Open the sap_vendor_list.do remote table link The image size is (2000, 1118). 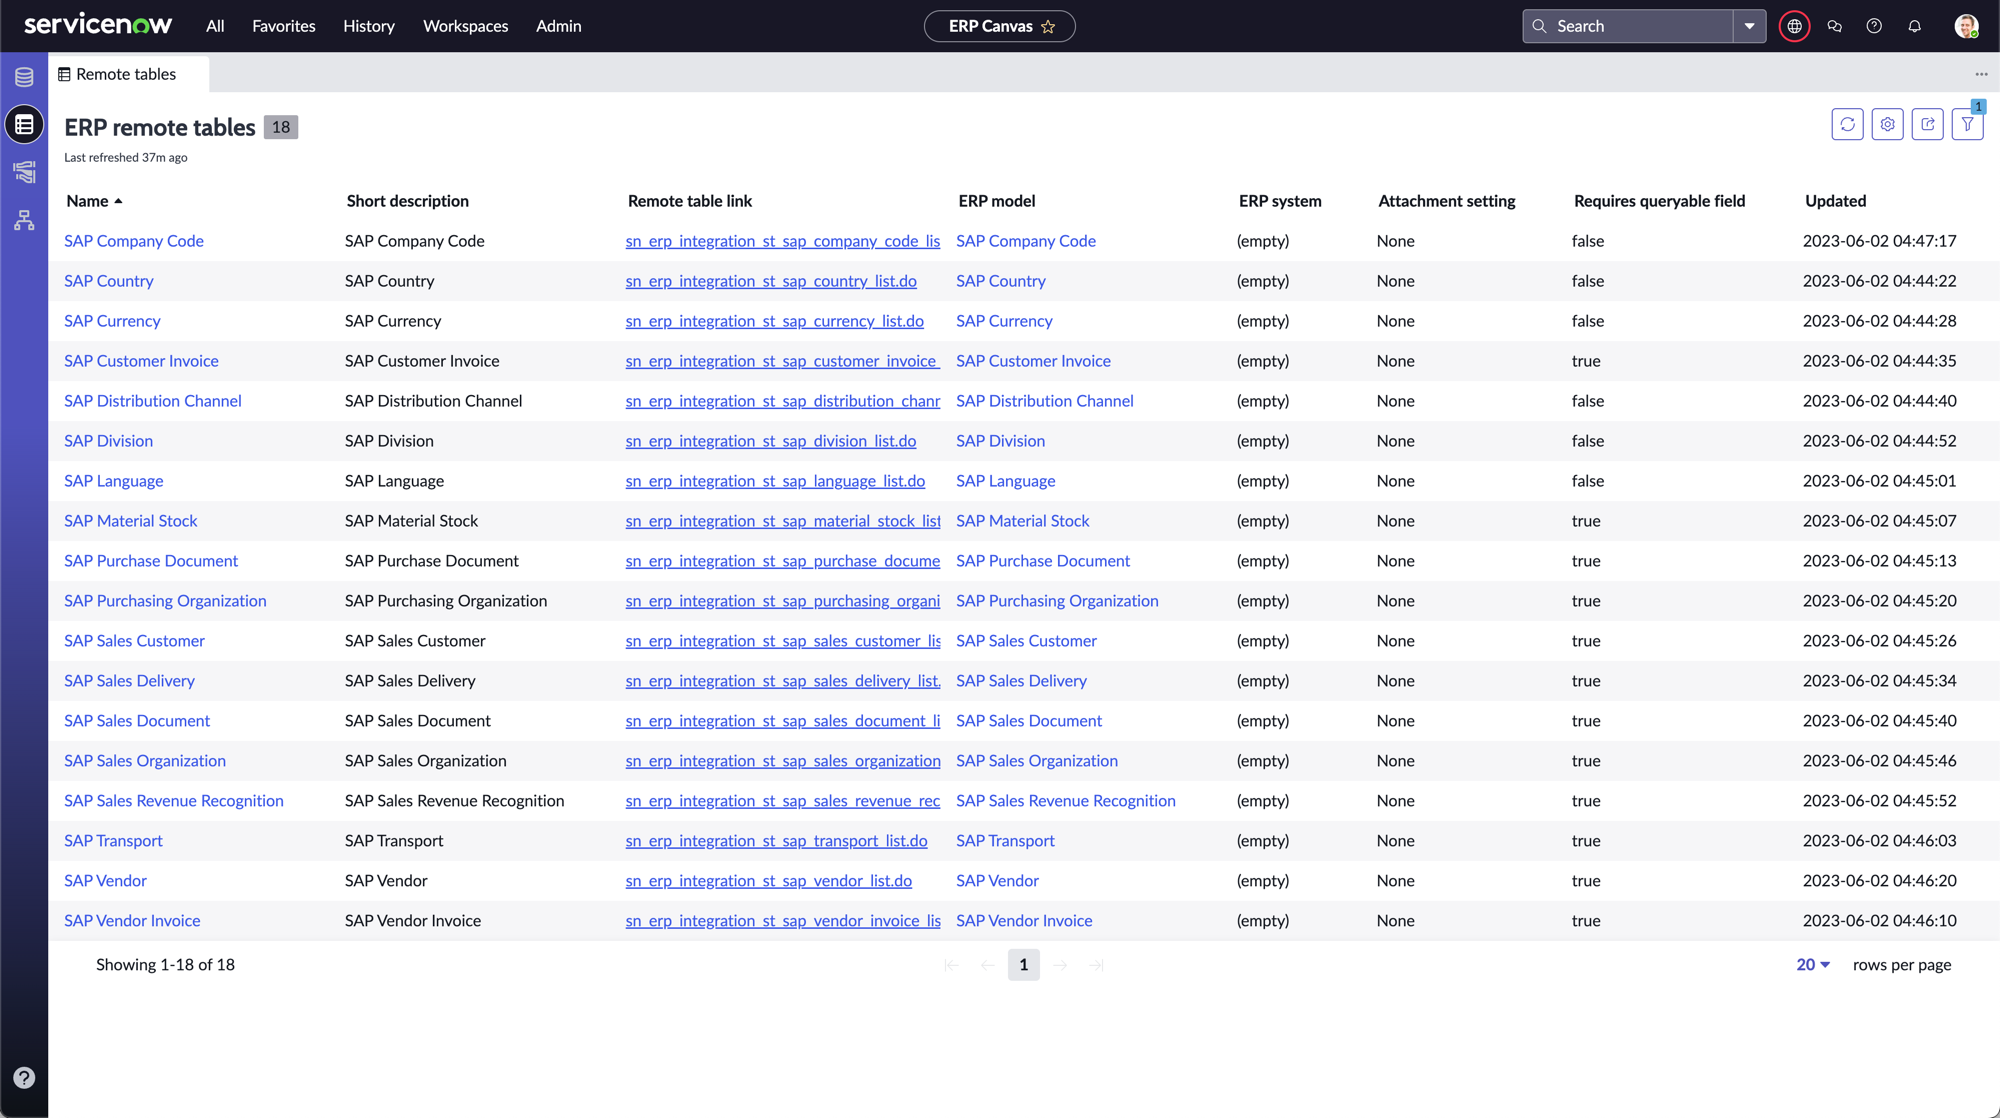pos(768,881)
